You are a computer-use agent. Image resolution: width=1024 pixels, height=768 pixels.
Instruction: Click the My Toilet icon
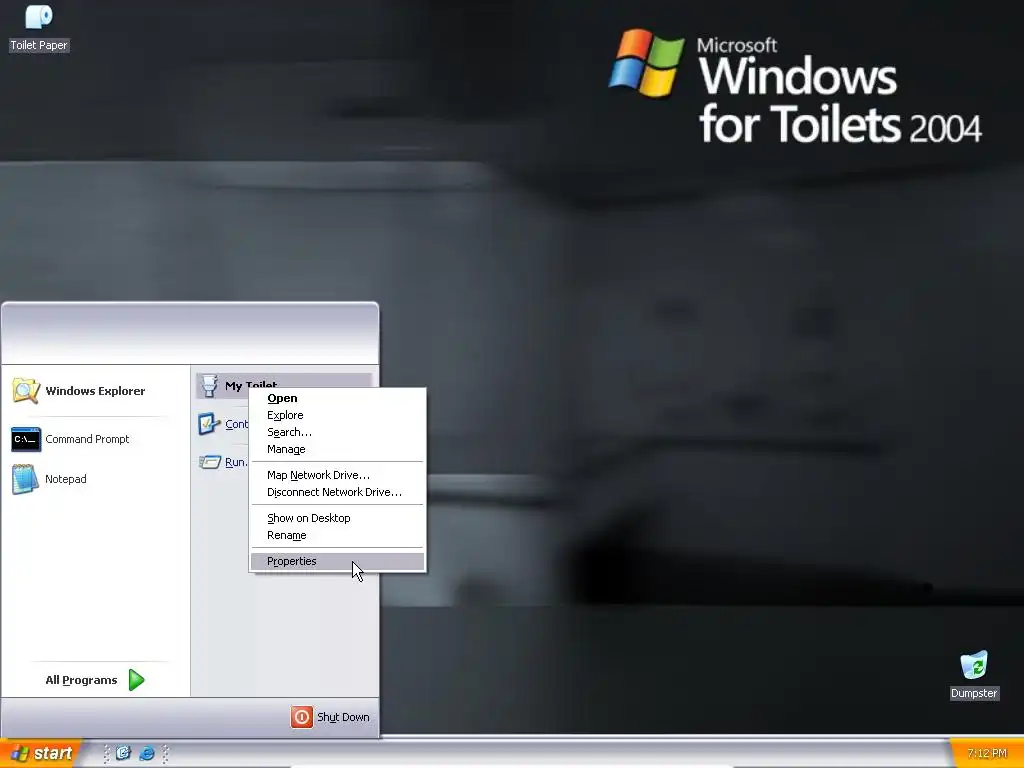coord(209,385)
